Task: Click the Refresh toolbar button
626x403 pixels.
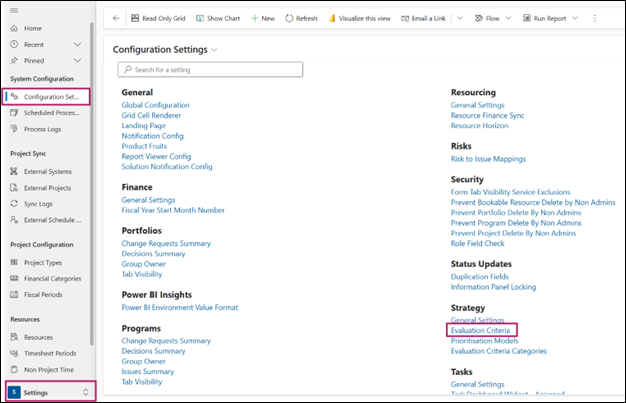Action: pyautogui.click(x=301, y=18)
